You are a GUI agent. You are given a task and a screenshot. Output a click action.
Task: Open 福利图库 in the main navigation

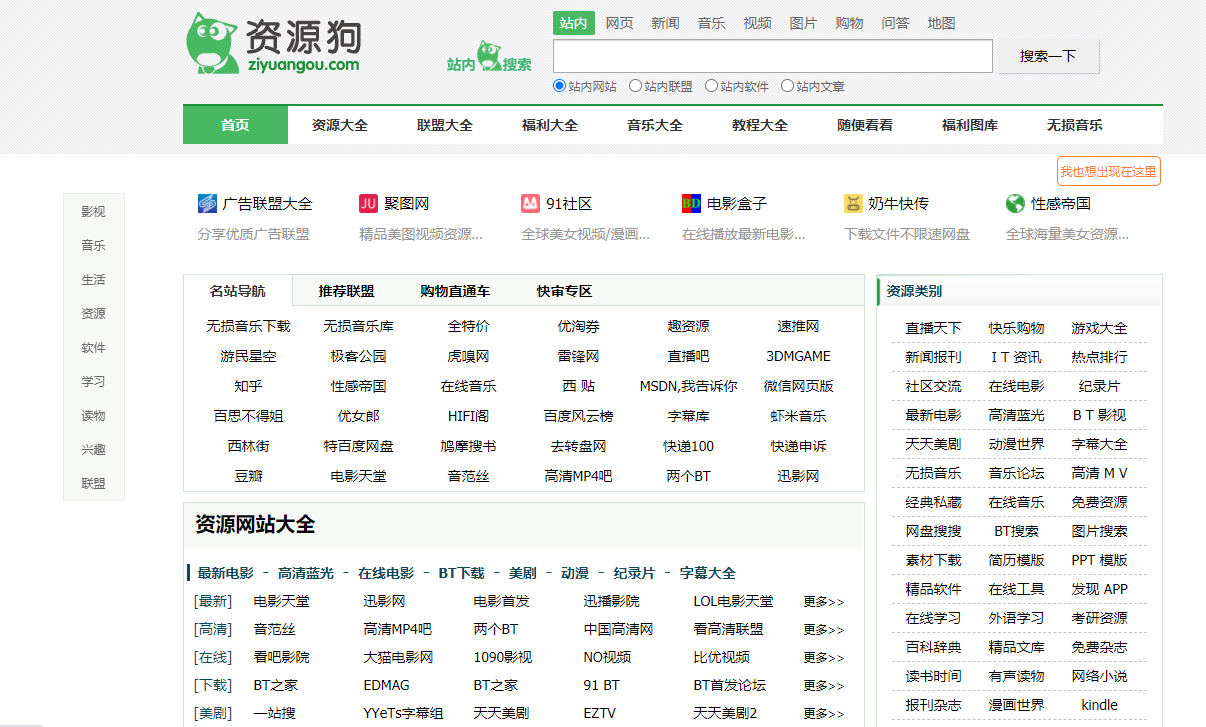[x=970, y=125]
